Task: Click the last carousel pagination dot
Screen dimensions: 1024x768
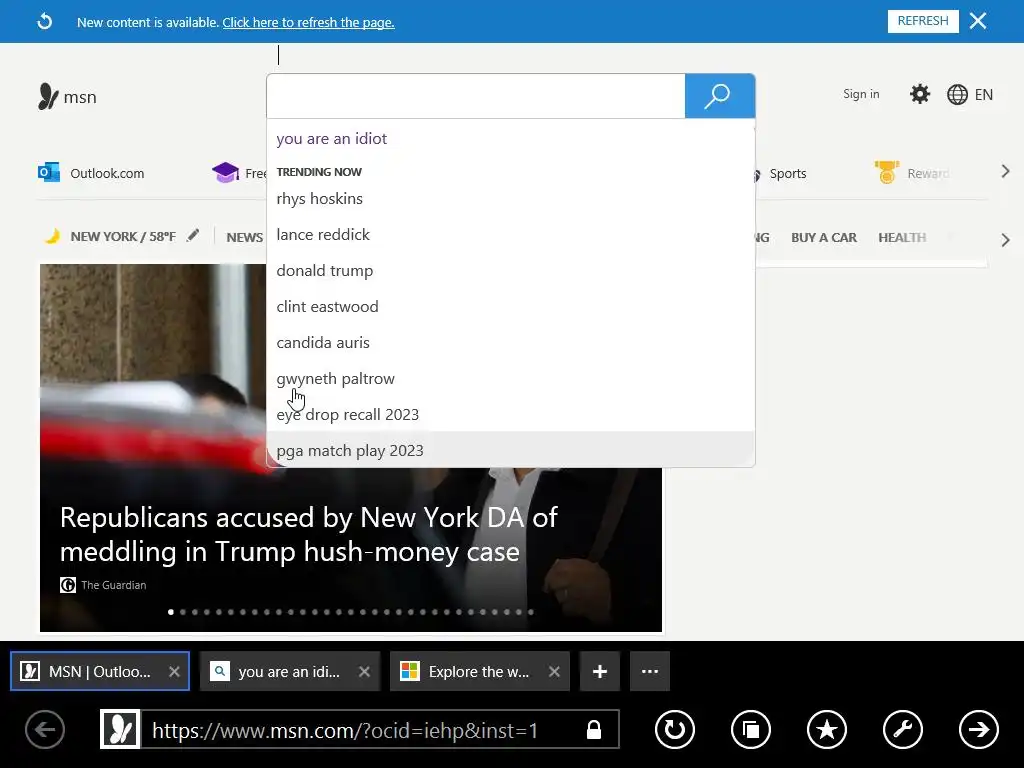Action: point(531,612)
